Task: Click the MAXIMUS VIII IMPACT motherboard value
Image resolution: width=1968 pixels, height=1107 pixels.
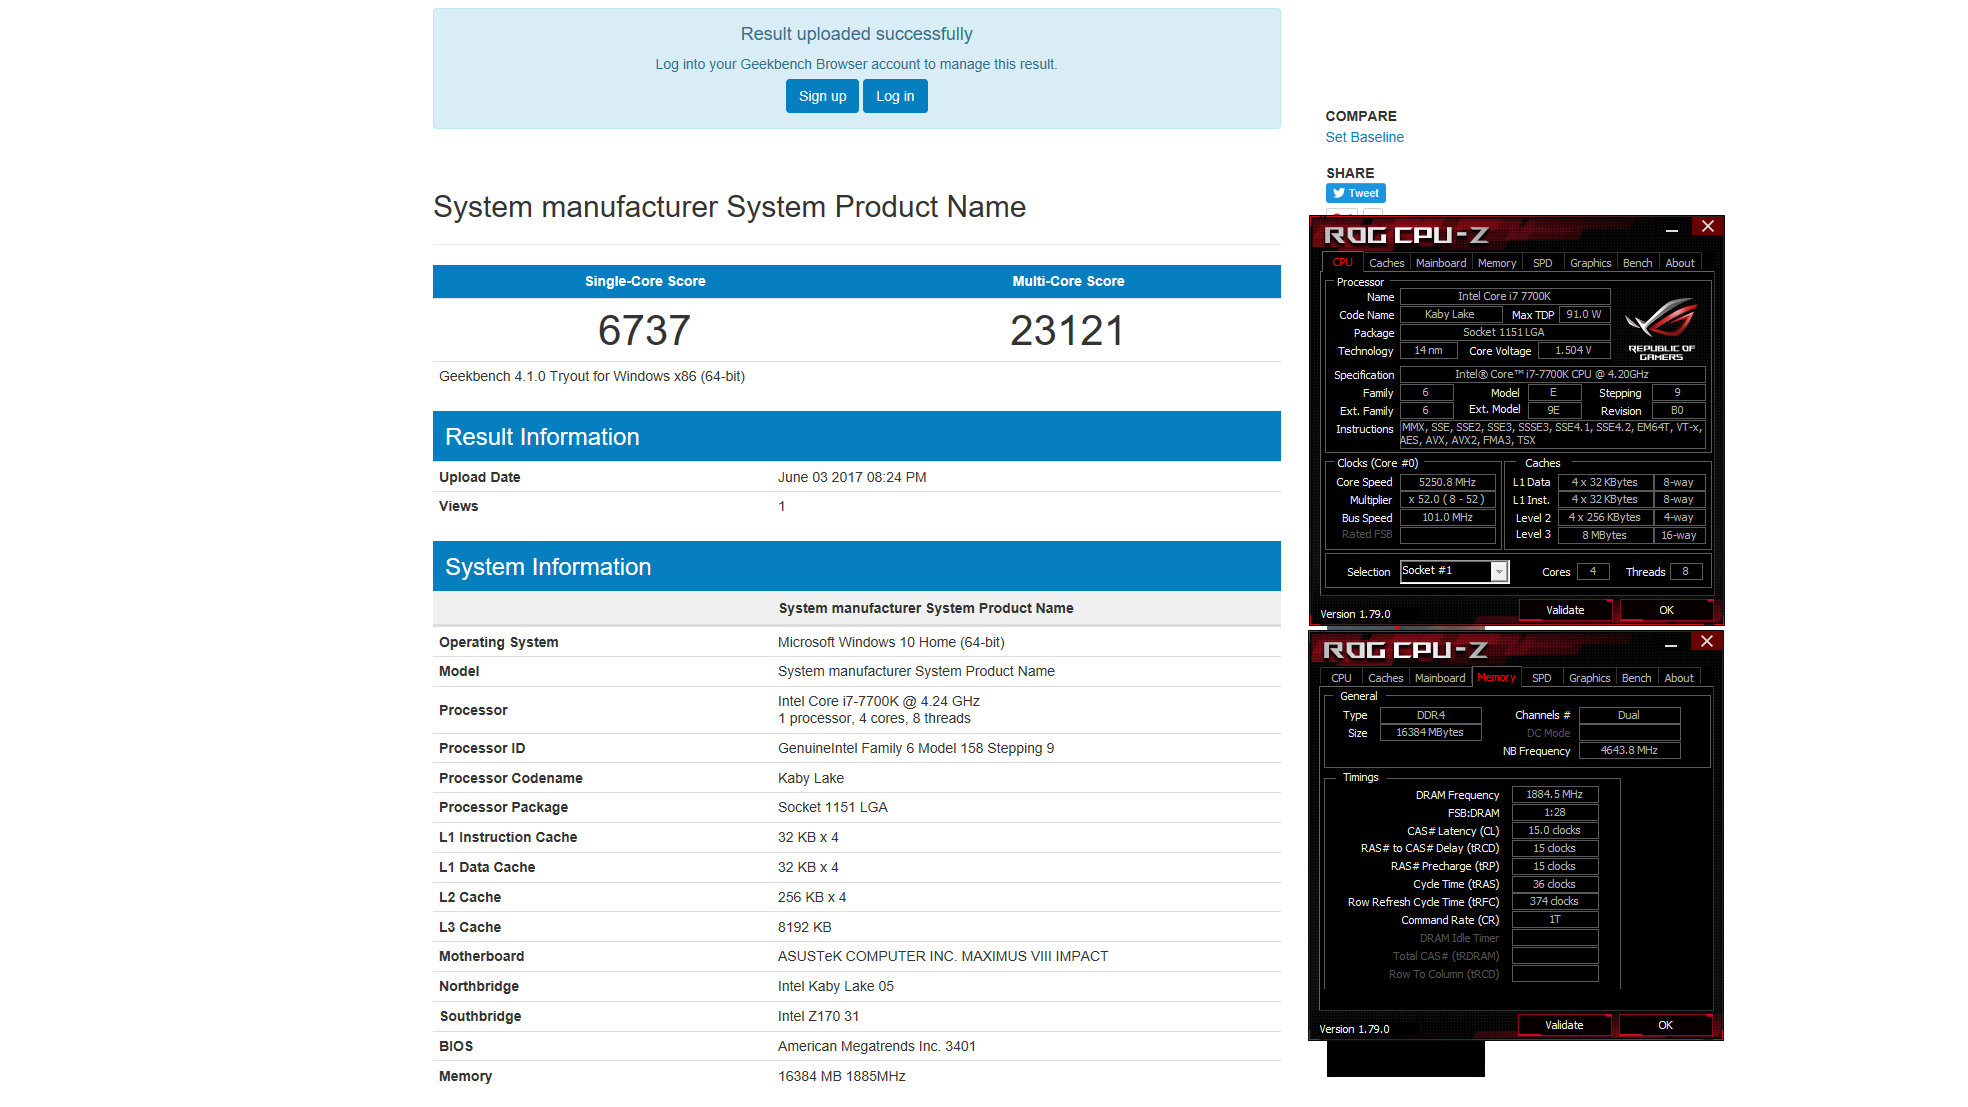Action: [943, 956]
